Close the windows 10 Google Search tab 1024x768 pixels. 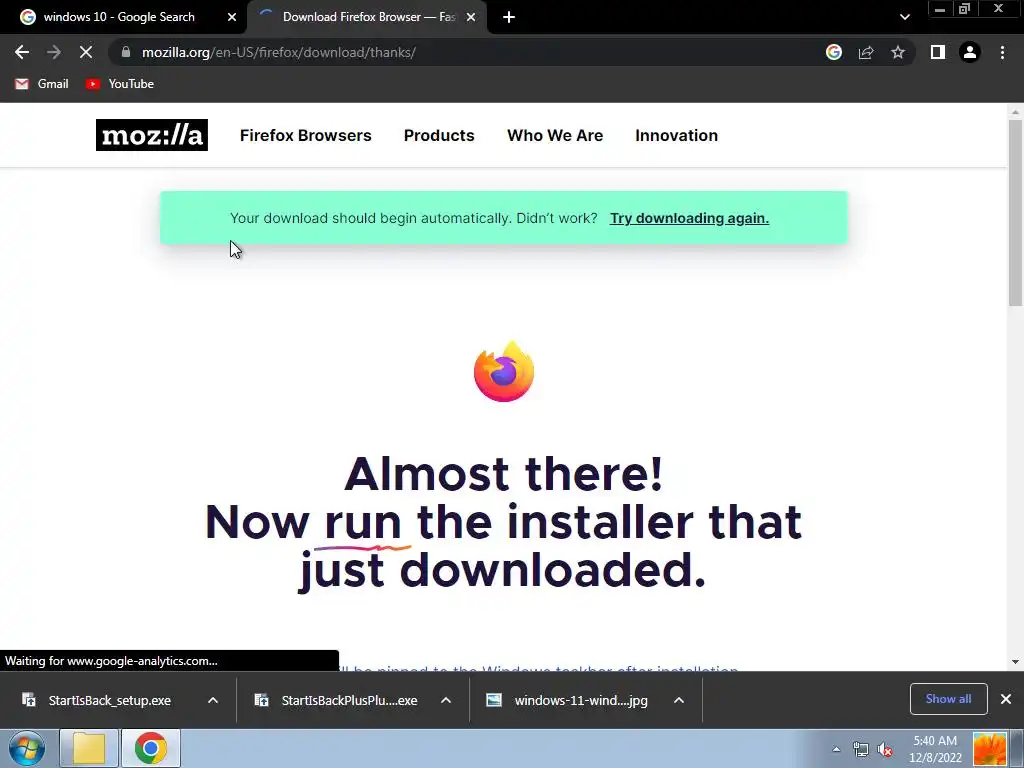pos(232,17)
